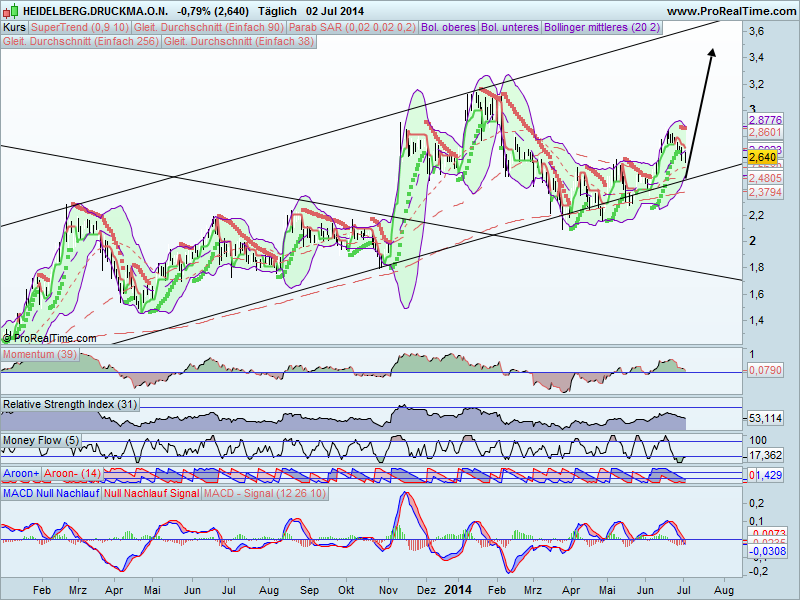This screenshot has width=800, height=600.
Task: Open Gleit. Durchschnitt (Einfach 256) label
Action: 81,41
